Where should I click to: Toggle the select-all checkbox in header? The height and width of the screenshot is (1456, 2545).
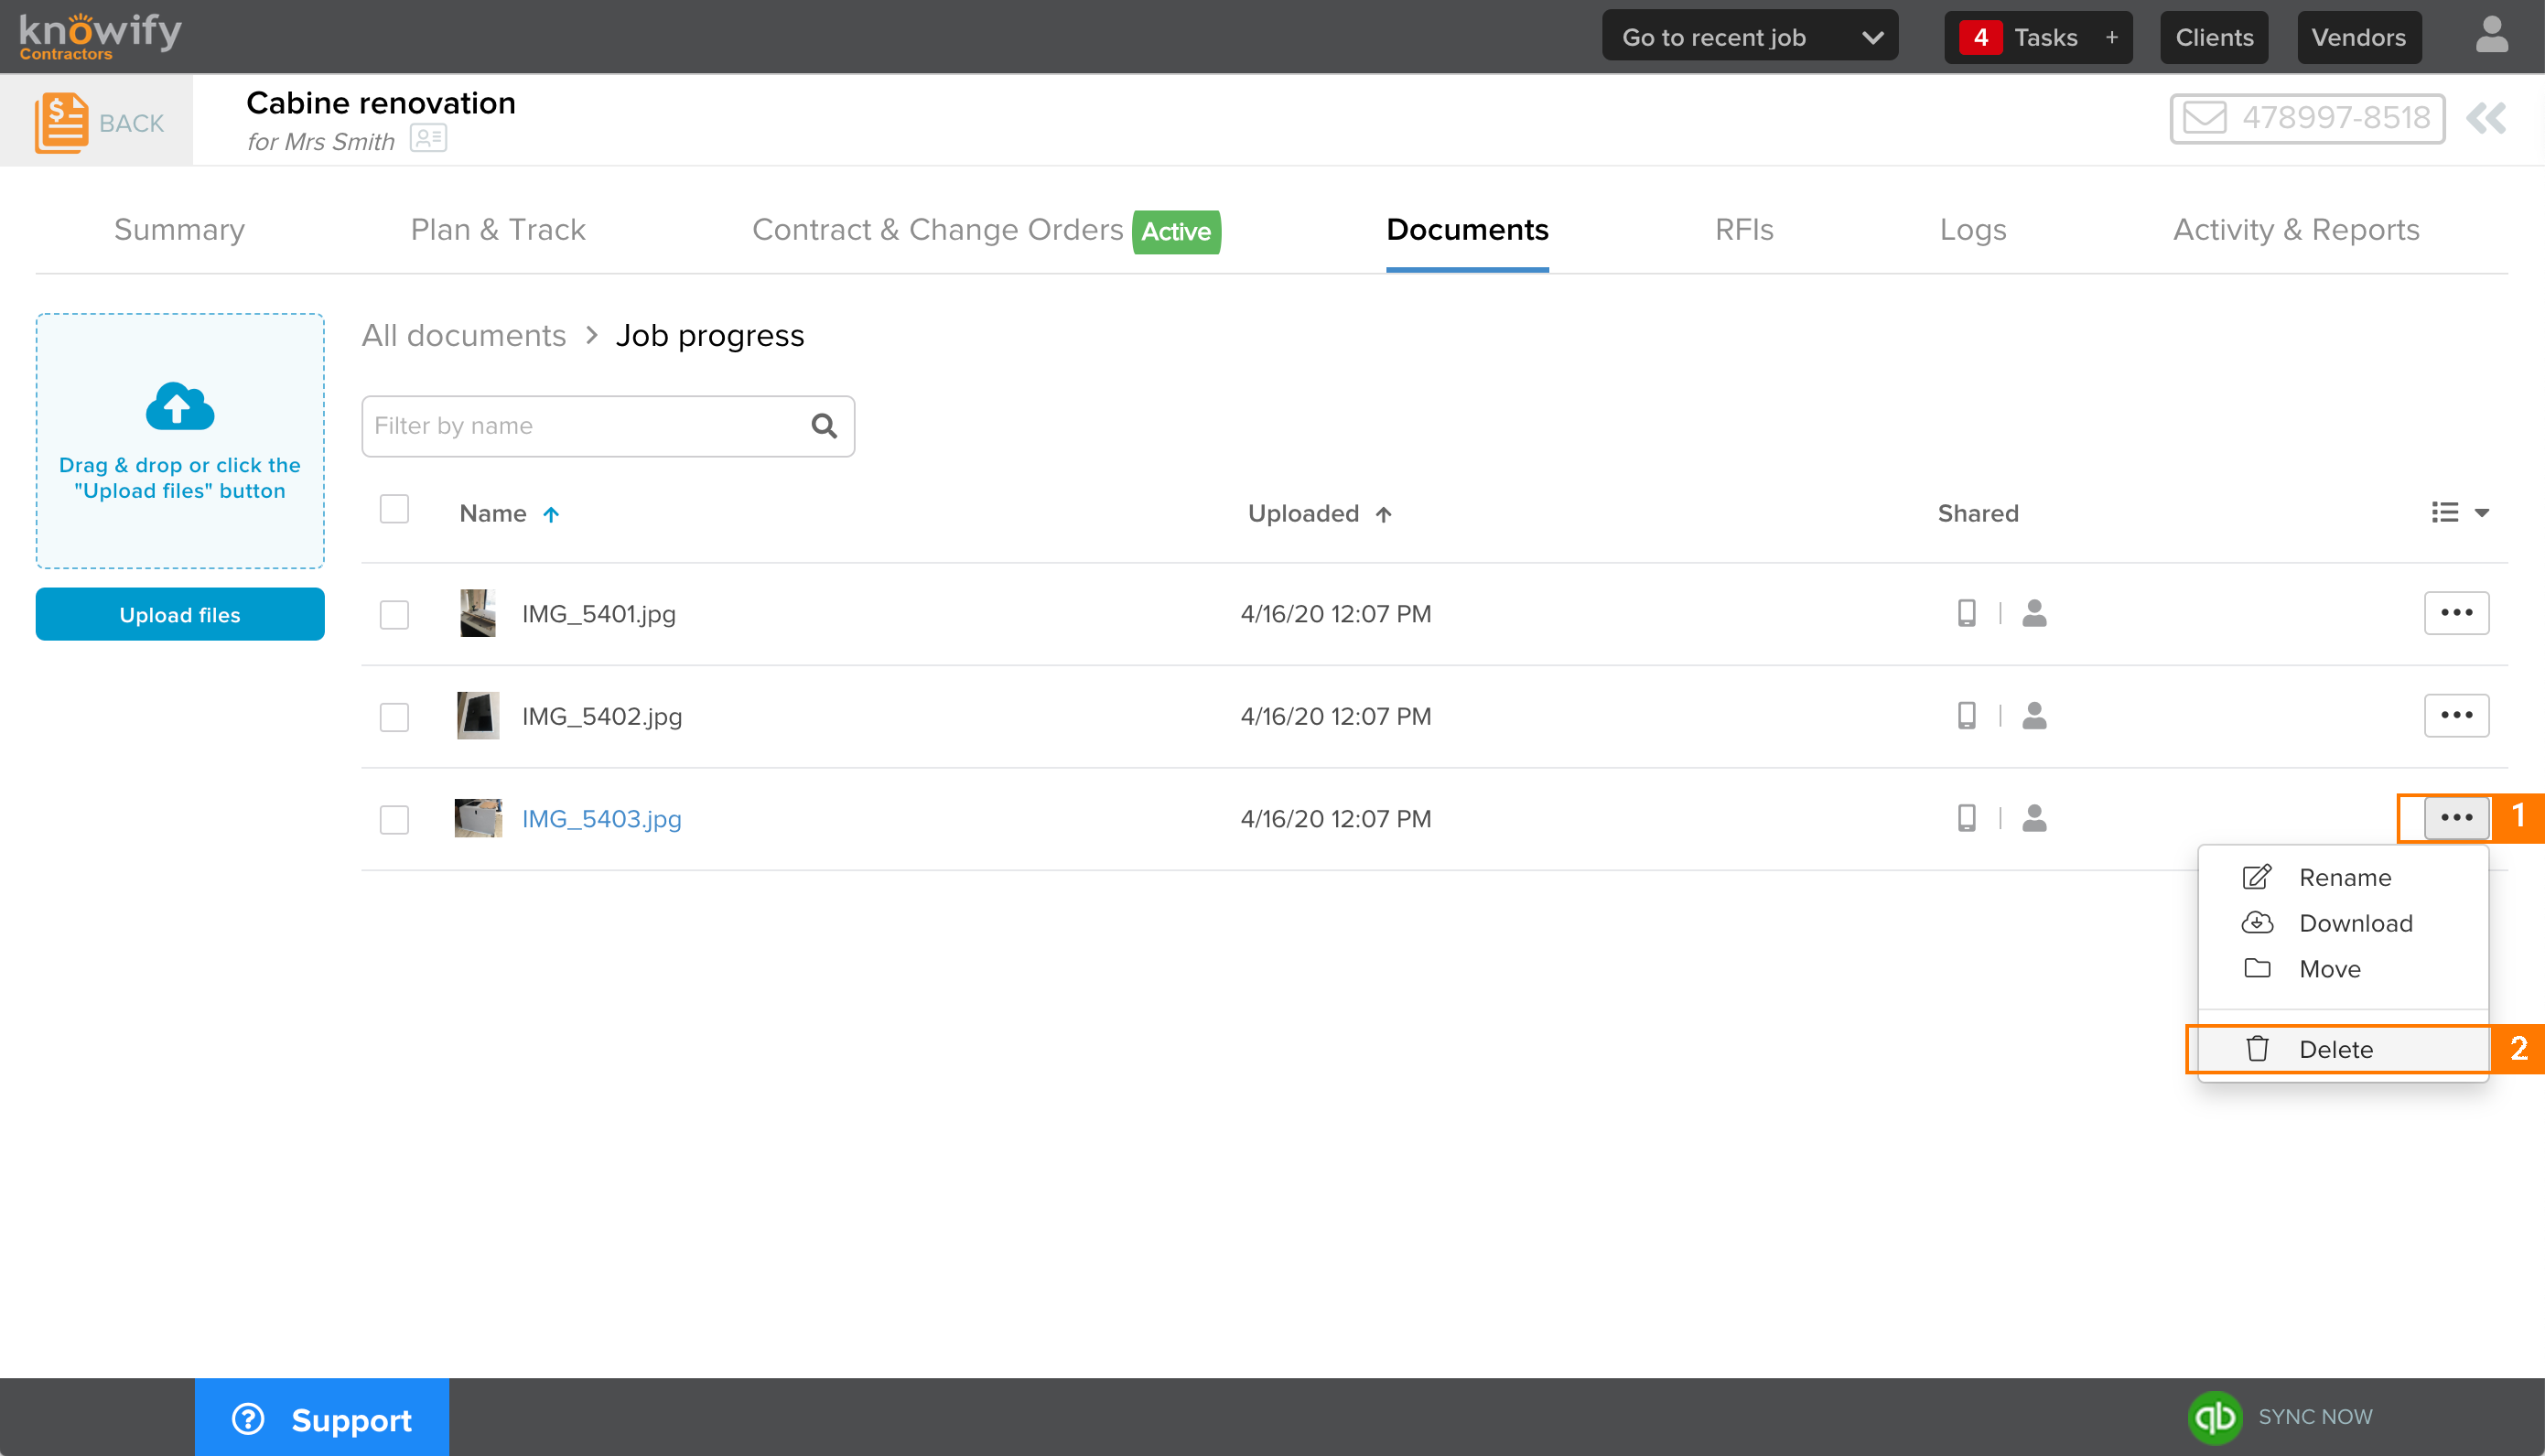click(394, 512)
